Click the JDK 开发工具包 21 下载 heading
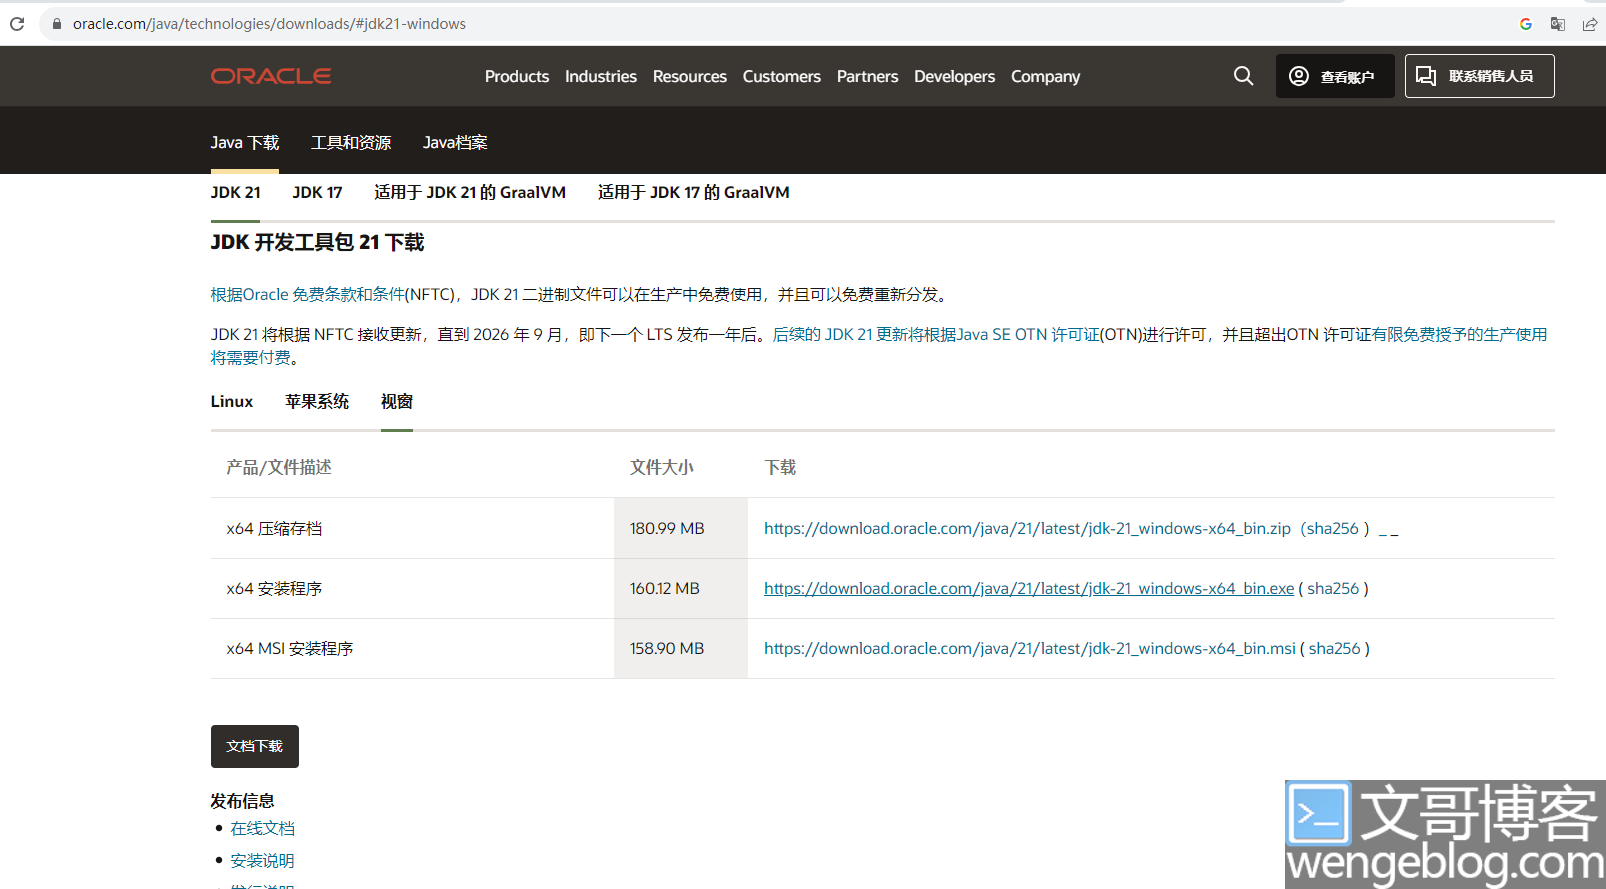The height and width of the screenshot is (889, 1606). pos(318,243)
